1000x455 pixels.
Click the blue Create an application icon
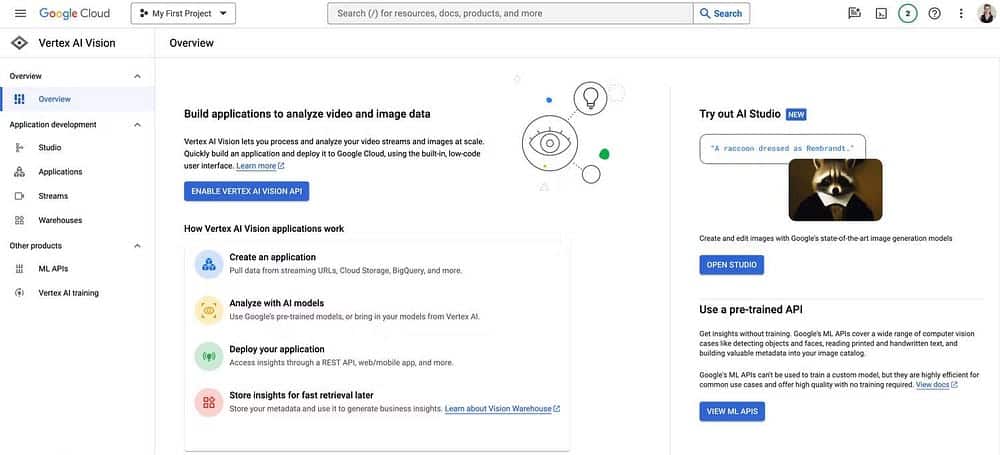tap(209, 264)
